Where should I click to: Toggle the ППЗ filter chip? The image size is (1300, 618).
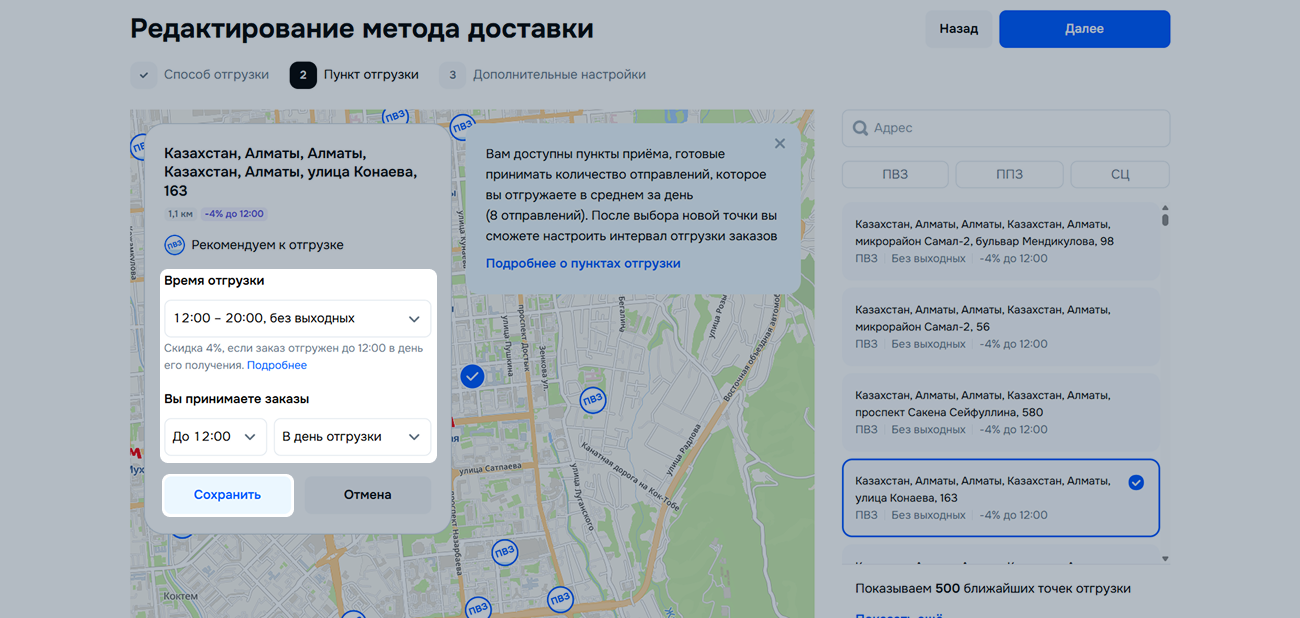(x=1009, y=175)
